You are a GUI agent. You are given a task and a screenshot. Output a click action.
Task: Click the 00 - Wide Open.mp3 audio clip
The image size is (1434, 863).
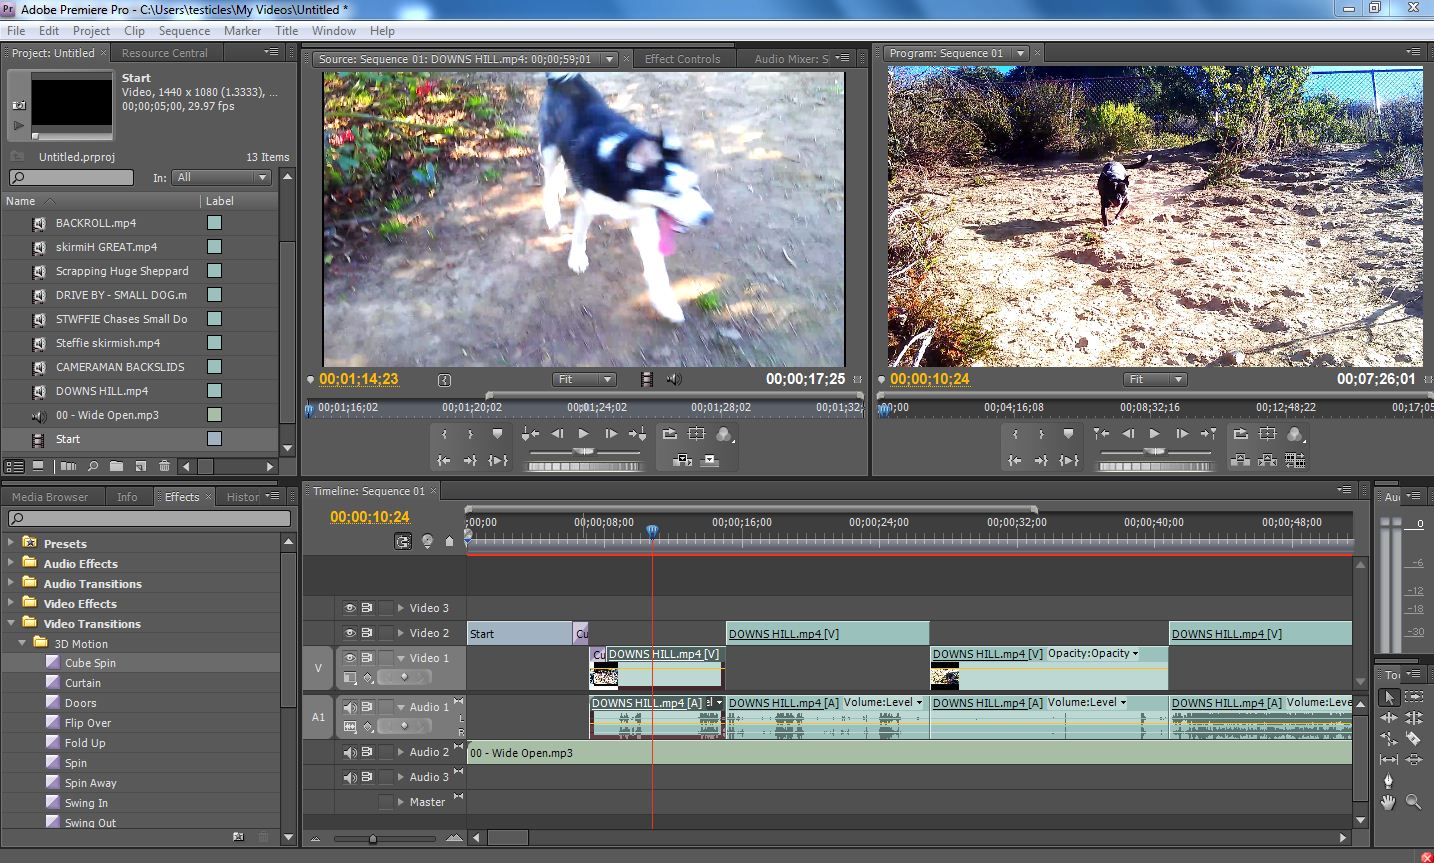tap(909, 753)
